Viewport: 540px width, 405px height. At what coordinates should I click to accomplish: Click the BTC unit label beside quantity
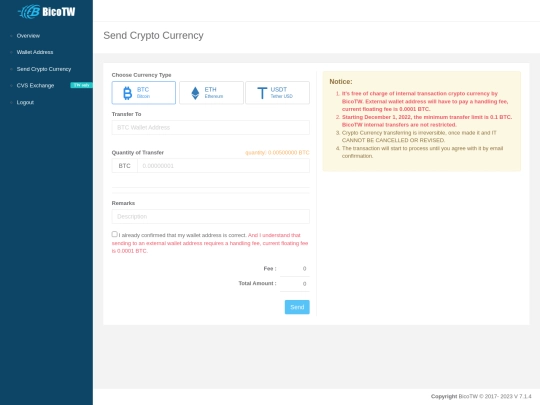[124, 166]
